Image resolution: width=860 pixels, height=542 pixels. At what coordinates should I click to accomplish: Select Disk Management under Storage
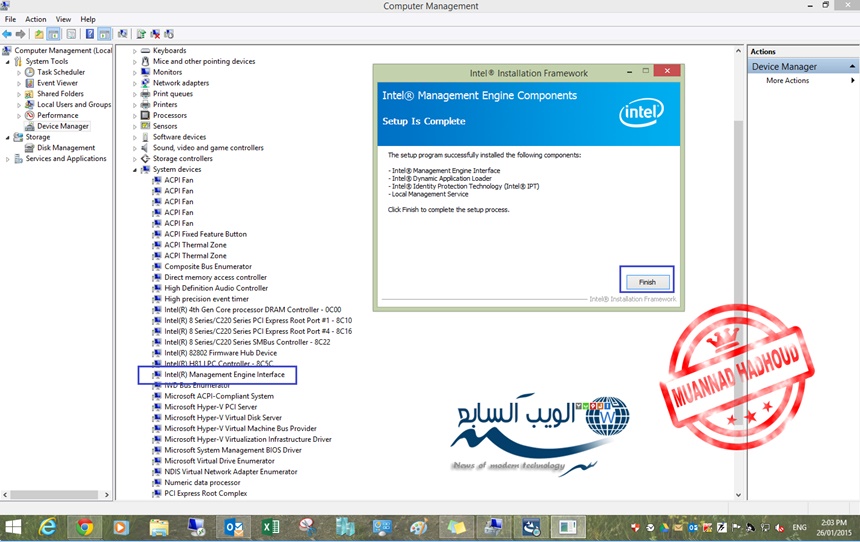coord(66,148)
